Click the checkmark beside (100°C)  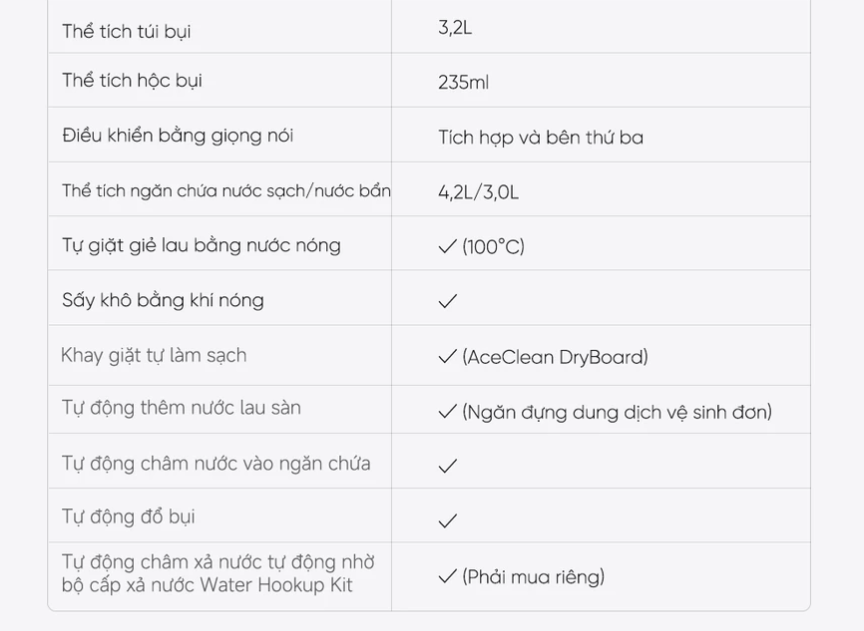tap(447, 246)
